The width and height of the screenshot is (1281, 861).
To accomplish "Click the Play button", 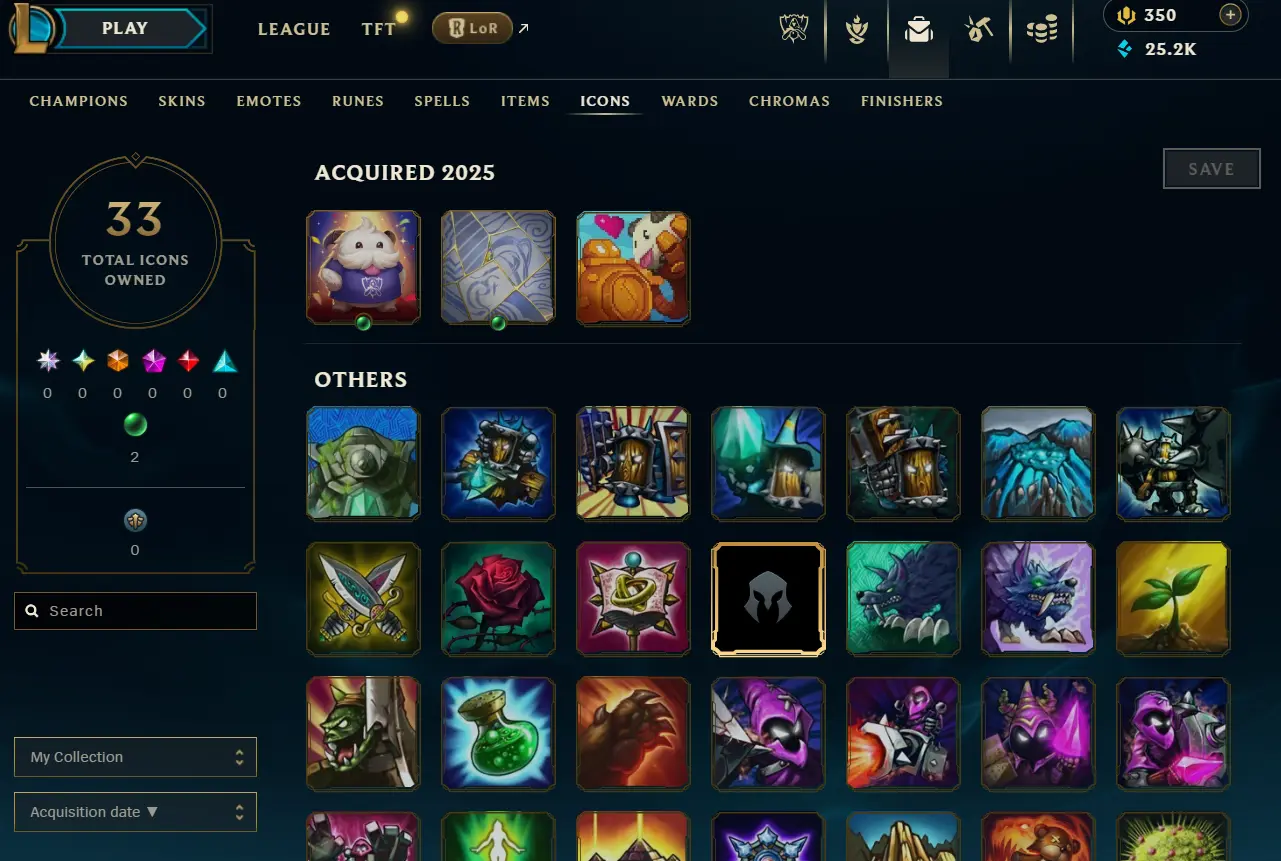I will click(x=125, y=28).
